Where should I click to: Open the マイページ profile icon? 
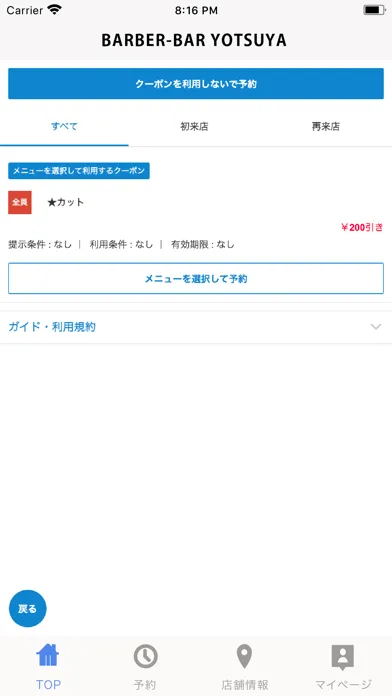coord(343,657)
